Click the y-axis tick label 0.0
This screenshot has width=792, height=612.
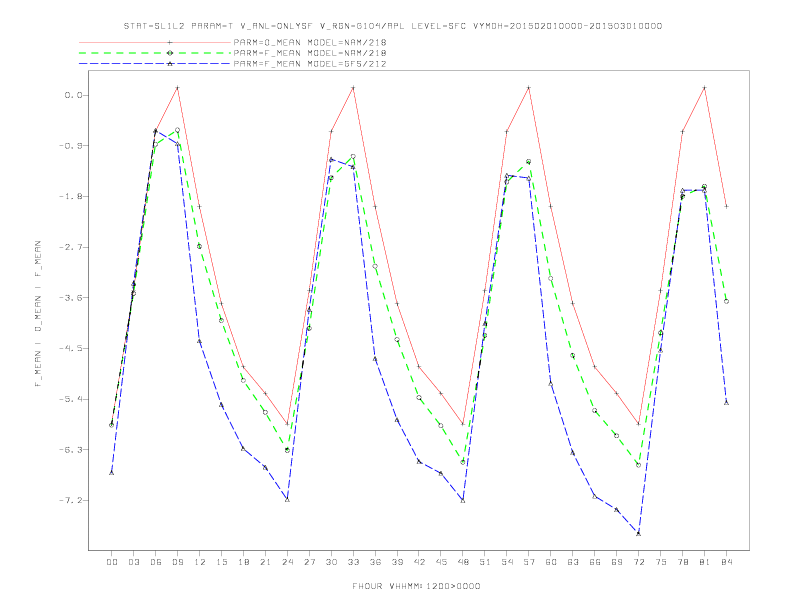72,95
